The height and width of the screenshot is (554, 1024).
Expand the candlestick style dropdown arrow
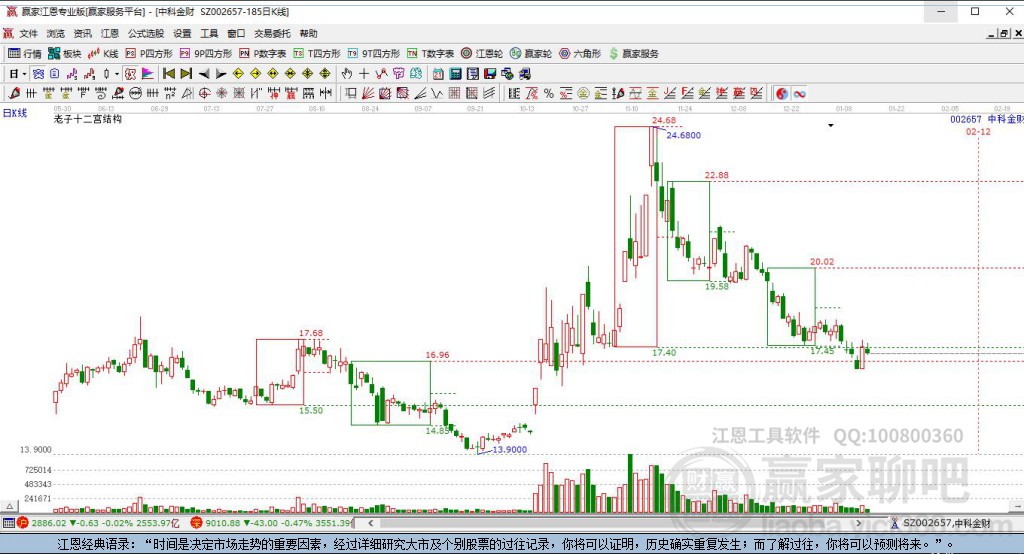click(x=117, y=73)
